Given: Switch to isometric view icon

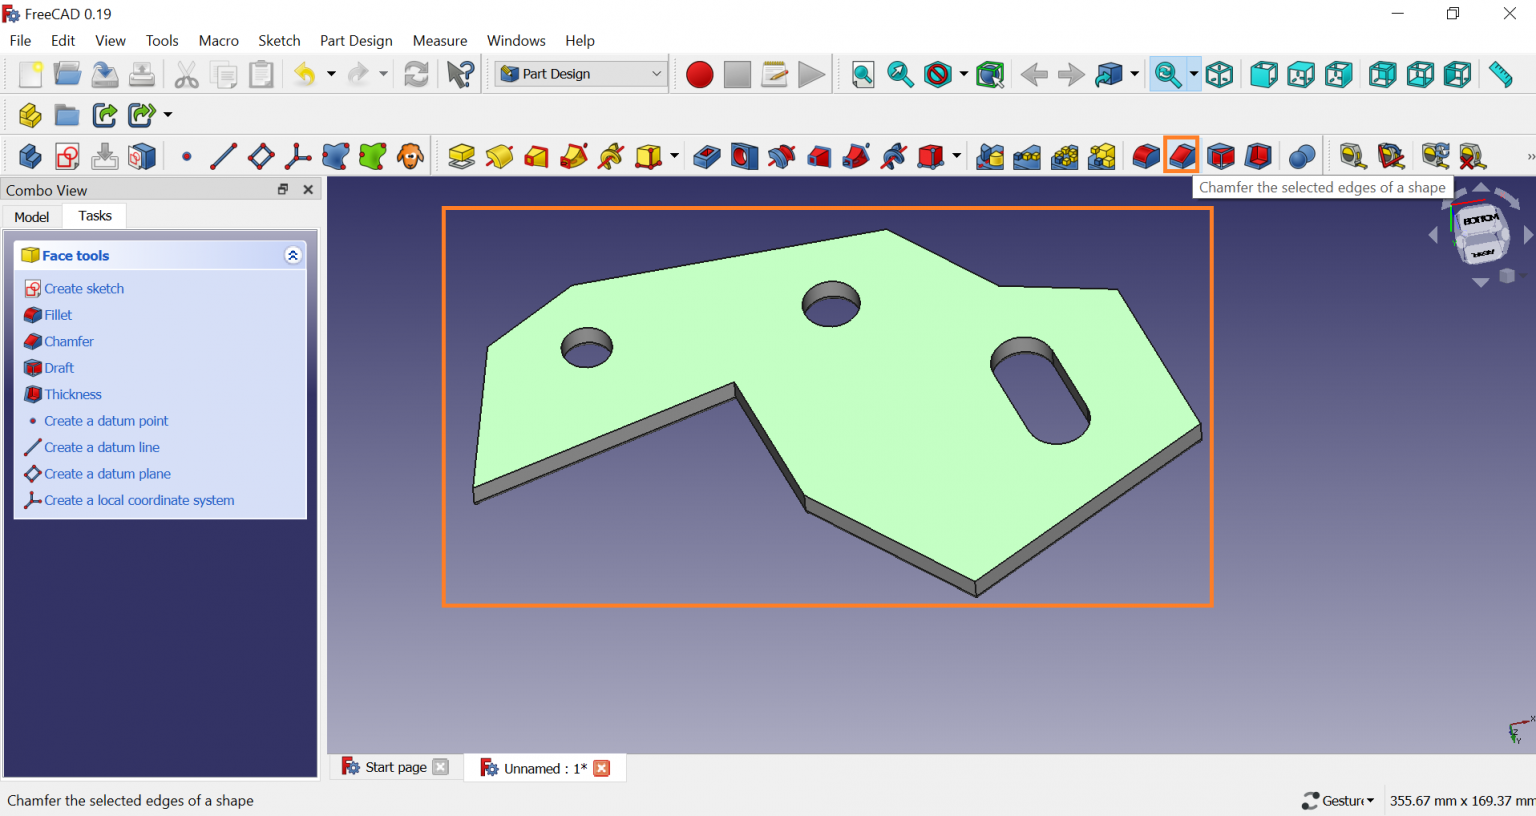Looking at the screenshot, I should click(x=1219, y=75).
